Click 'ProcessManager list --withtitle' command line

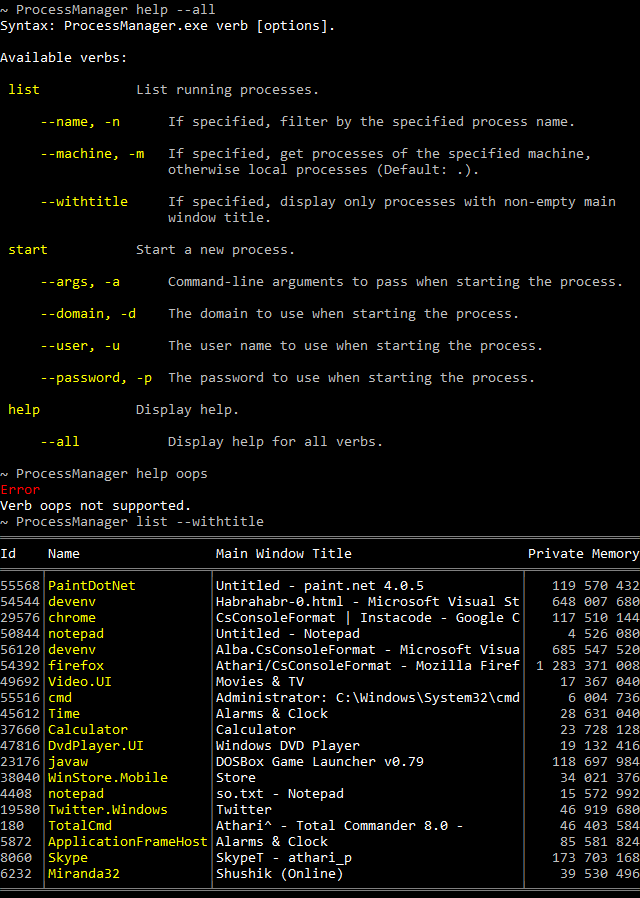click(x=132, y=522)
